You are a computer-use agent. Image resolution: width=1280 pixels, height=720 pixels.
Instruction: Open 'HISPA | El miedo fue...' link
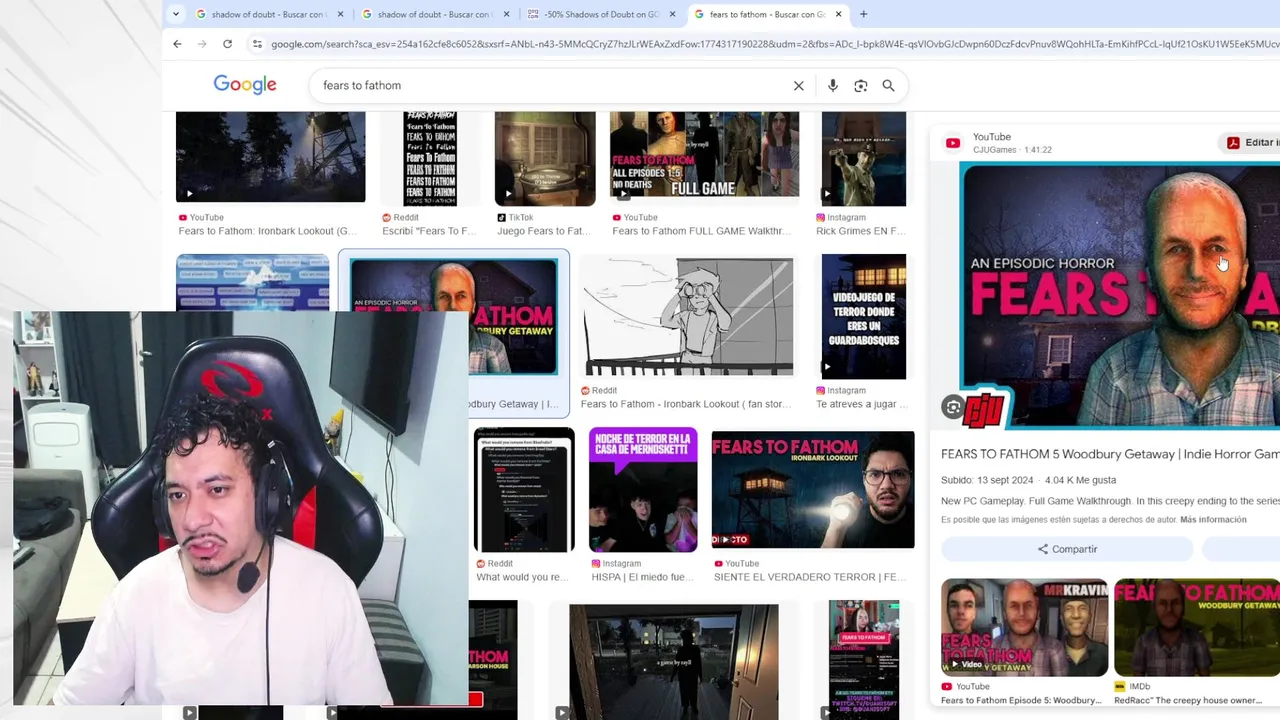click(x=642, y=577)
